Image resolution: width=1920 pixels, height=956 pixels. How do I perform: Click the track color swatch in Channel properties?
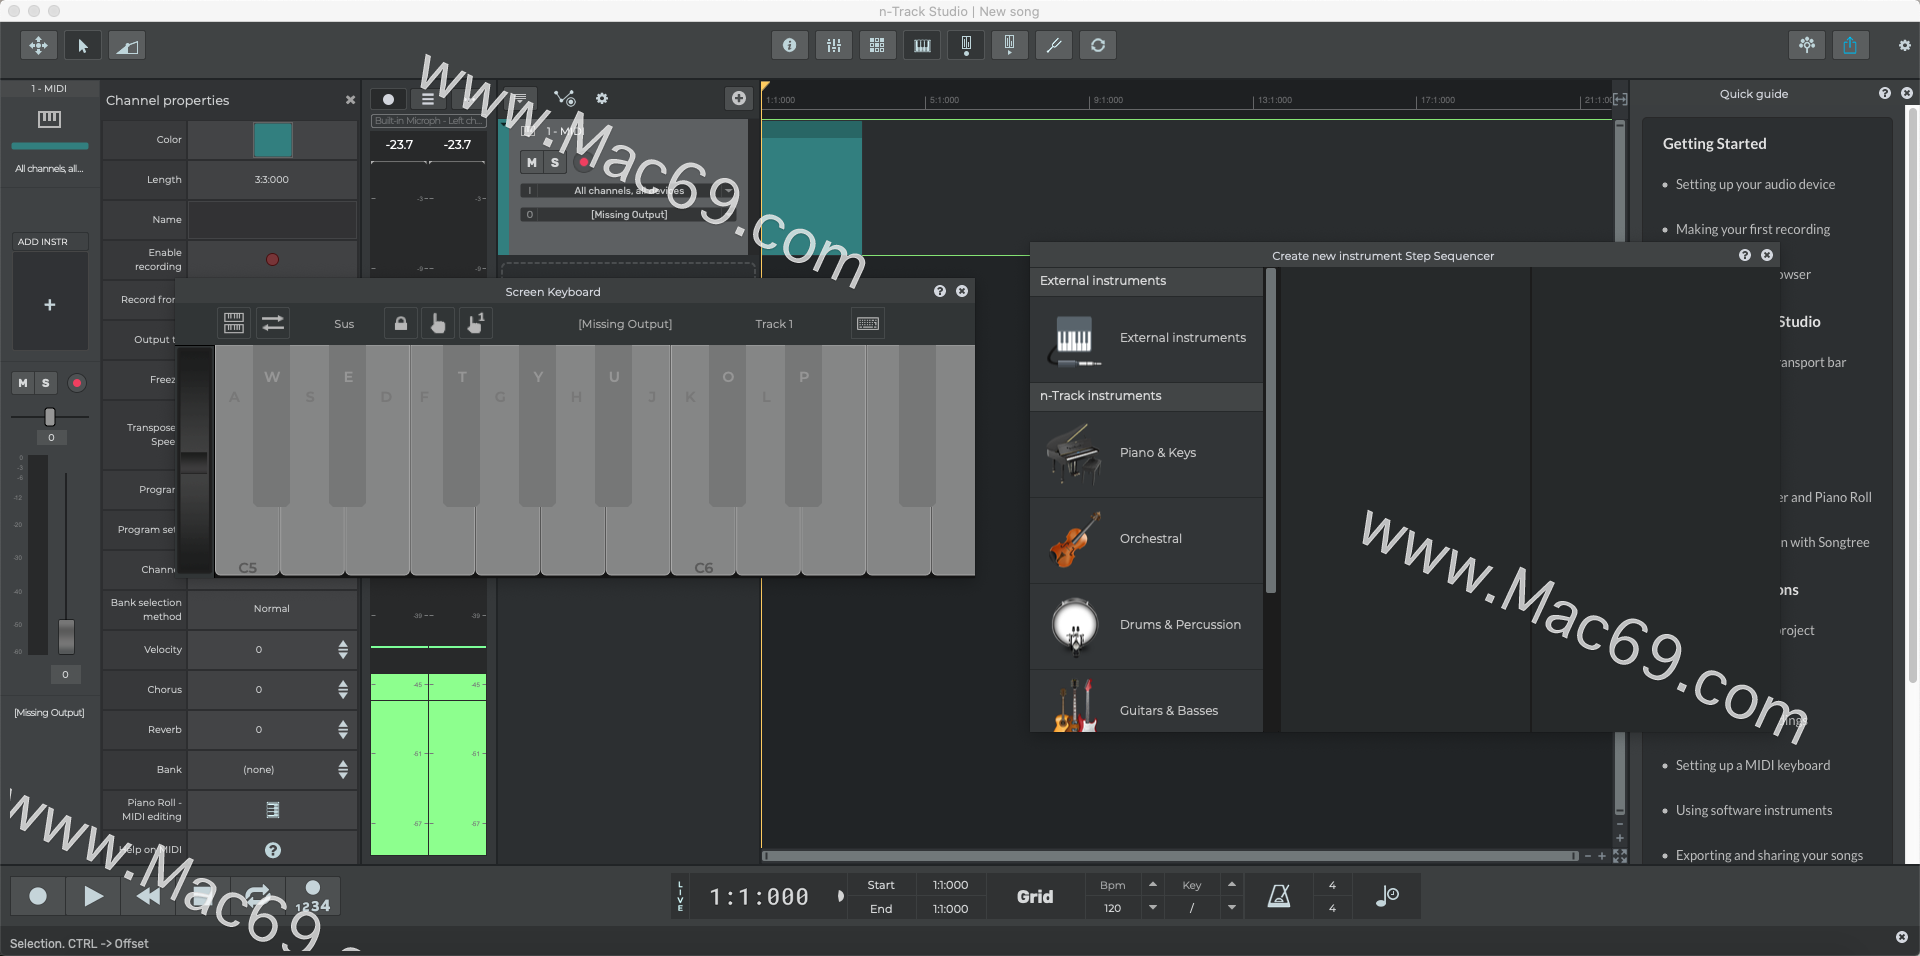272,140
